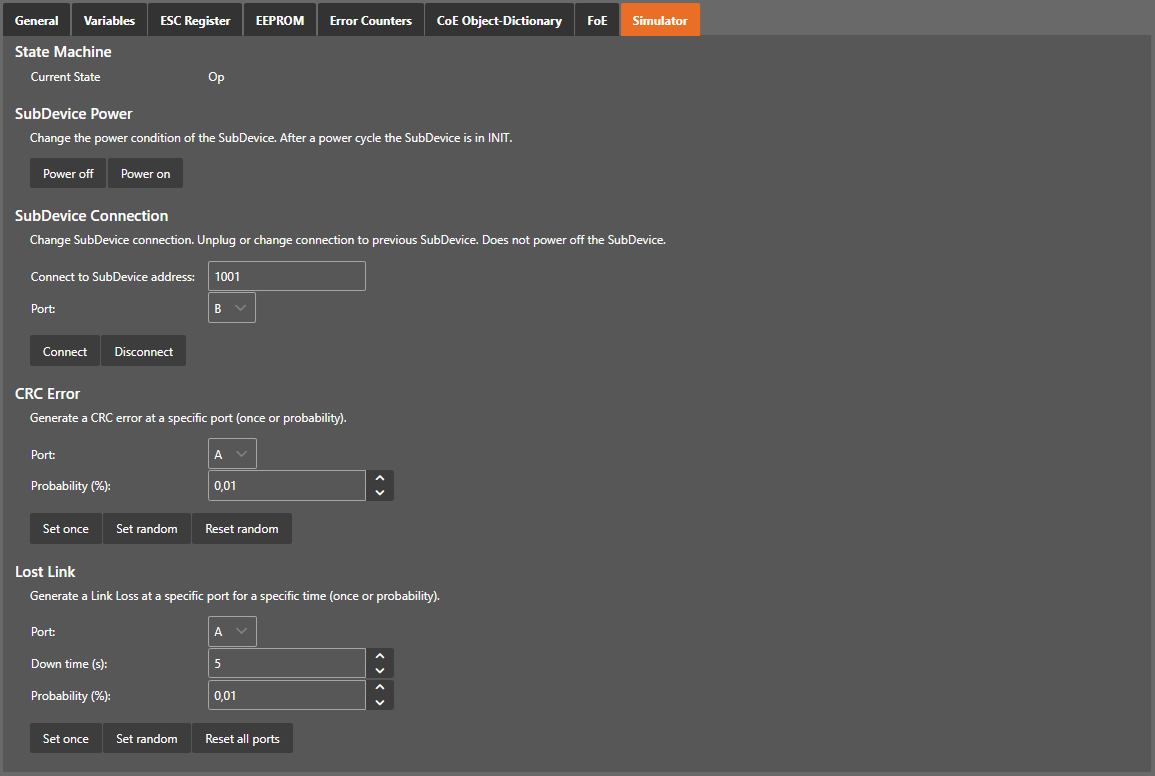1155x776 pixels.
Task: Click Set random under CRC Error
Action: [147, 528]
